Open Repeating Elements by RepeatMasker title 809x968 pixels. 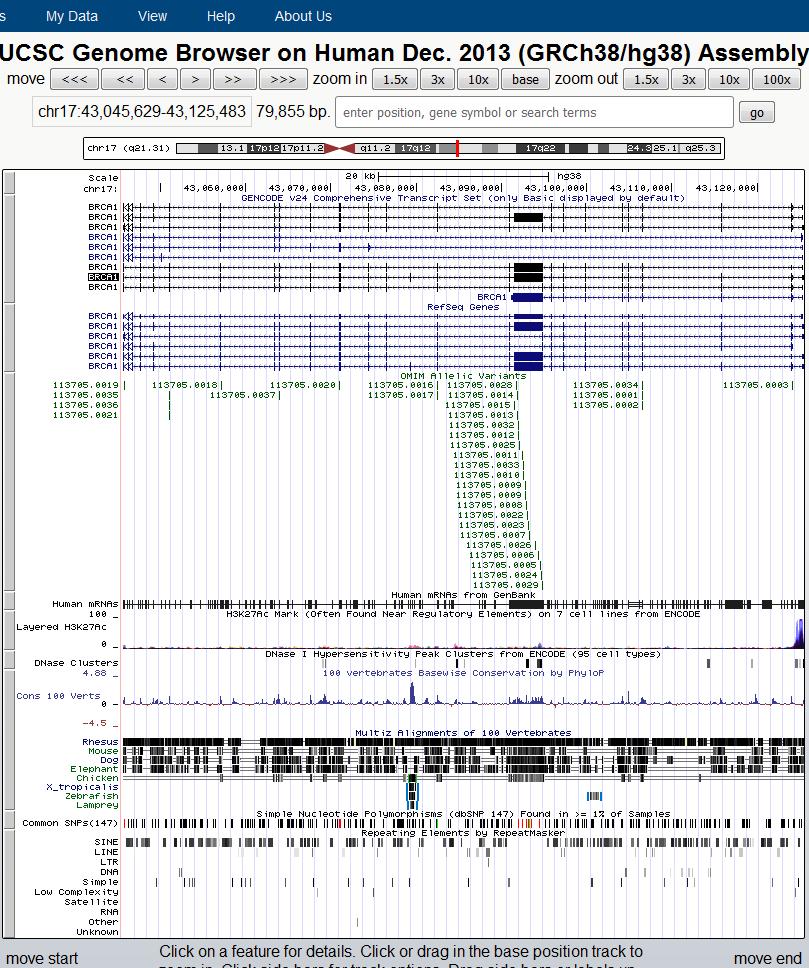click(x=463, y=833)
